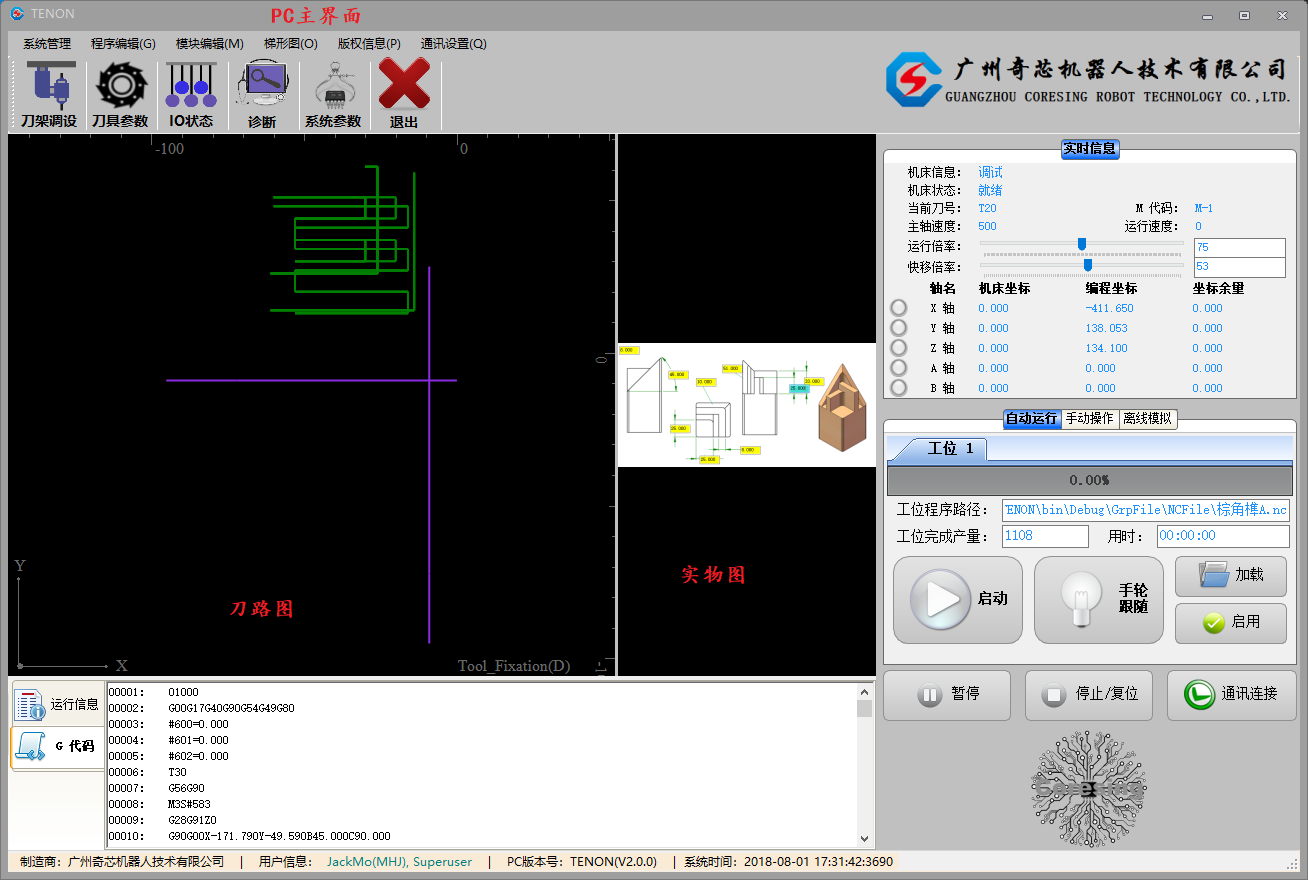The width and height of the screenshot is (1308, 880).
Task: Open the 刀架调设 tool holder setup
Action: tap(48, 94)
